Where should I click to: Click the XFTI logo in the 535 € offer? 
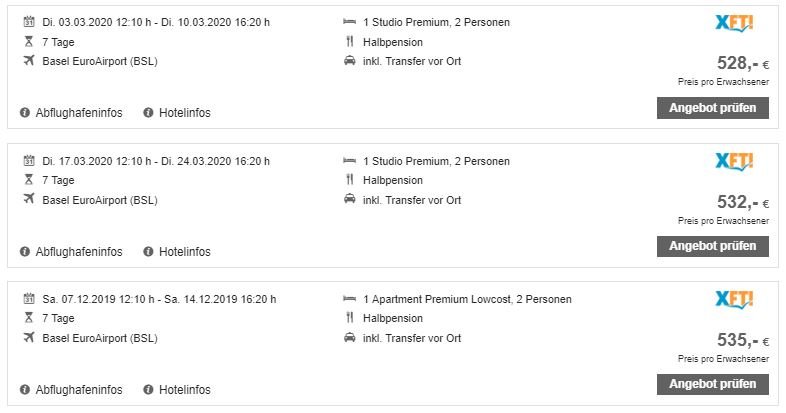point(736,299)
